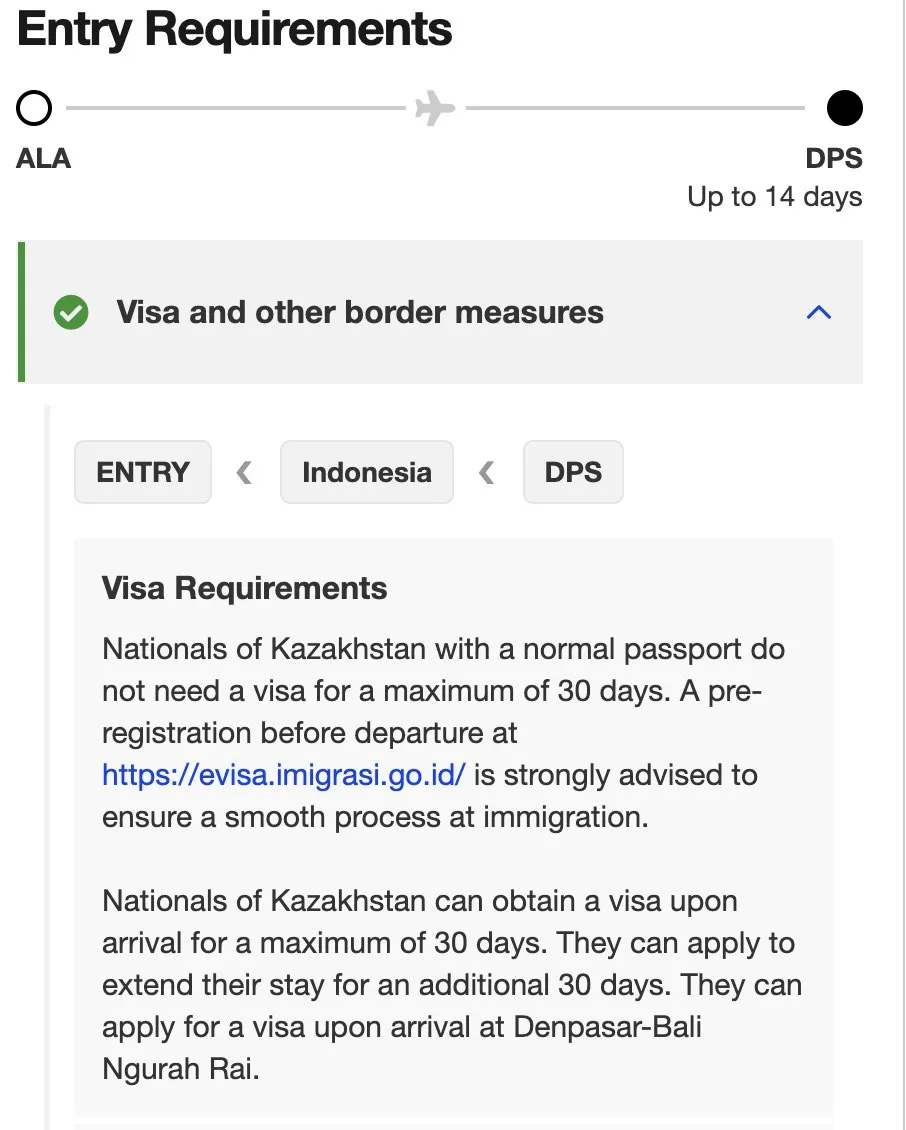The width and height of the screenshot is (906, 1130).
Task: Click the DPS airport code under the route
Action: point(834,159)
